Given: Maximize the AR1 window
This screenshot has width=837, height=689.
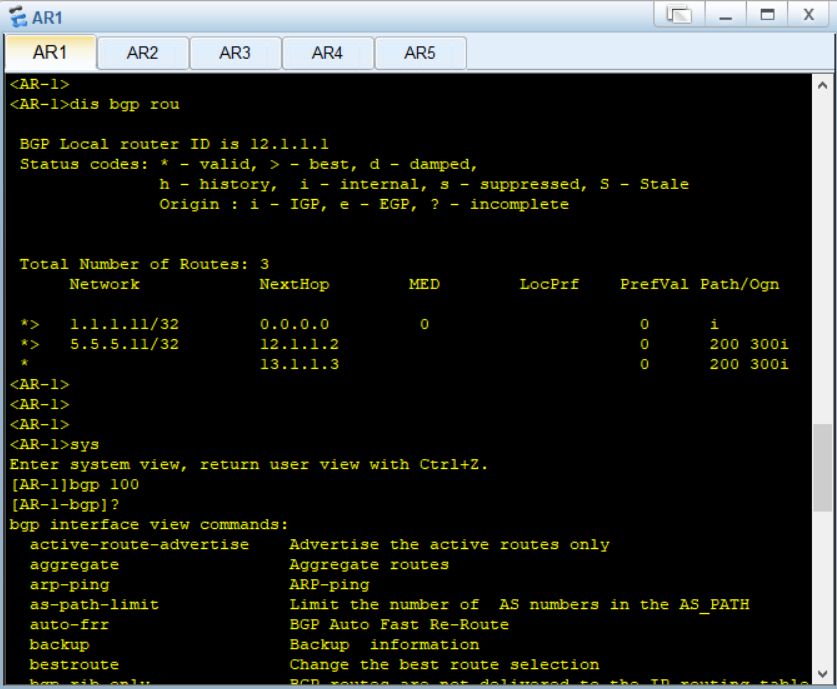Looking at the screenshot, I should 767,14.
